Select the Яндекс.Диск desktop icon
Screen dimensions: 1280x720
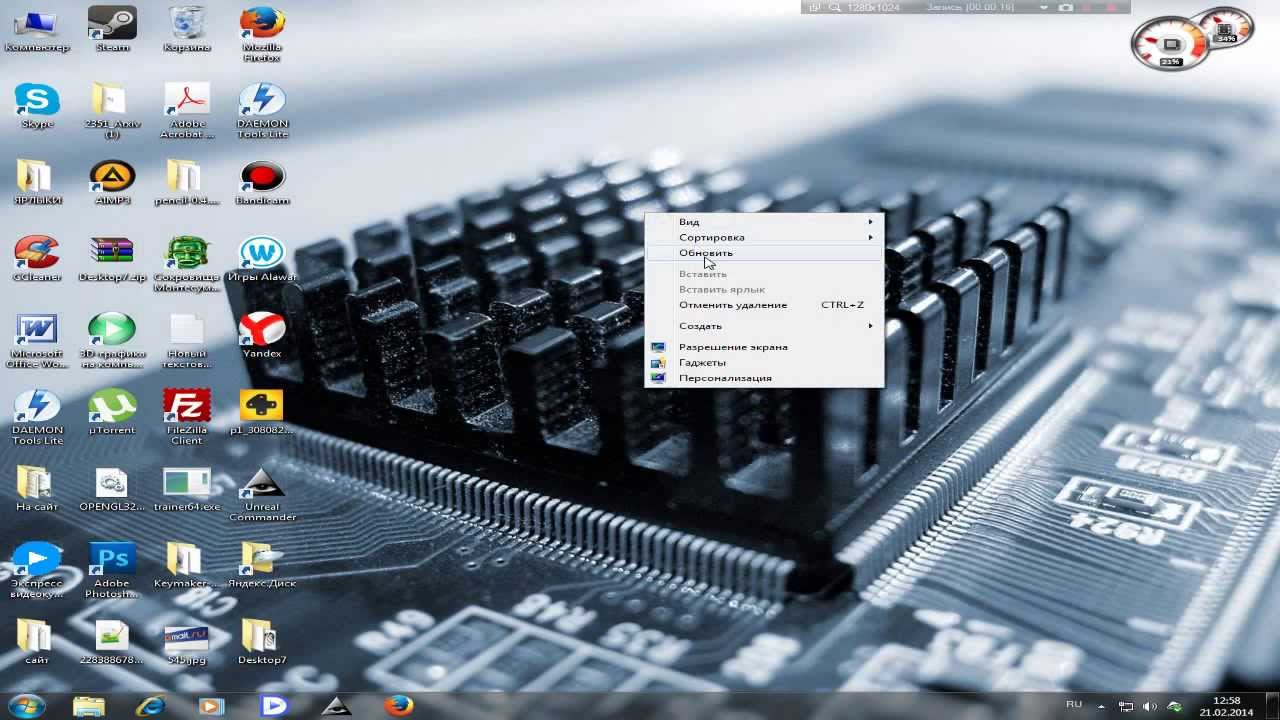[x=262, y=565]
